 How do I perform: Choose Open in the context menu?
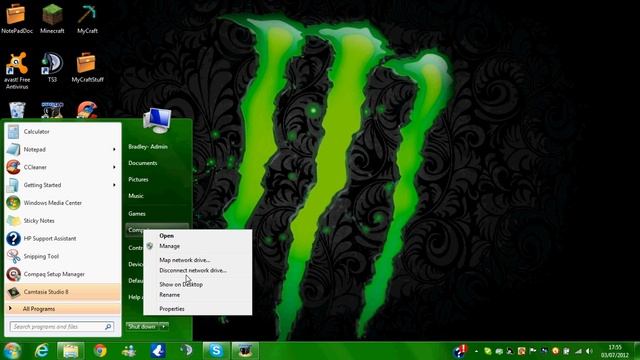click(167, 236)
